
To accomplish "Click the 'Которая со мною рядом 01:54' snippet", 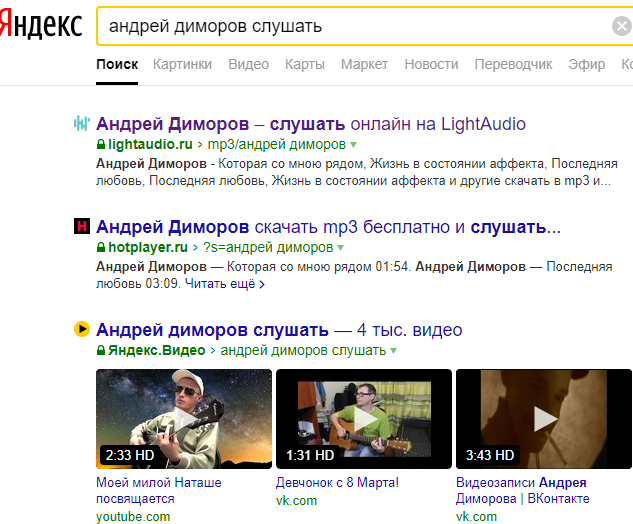I will click(318, 266).
